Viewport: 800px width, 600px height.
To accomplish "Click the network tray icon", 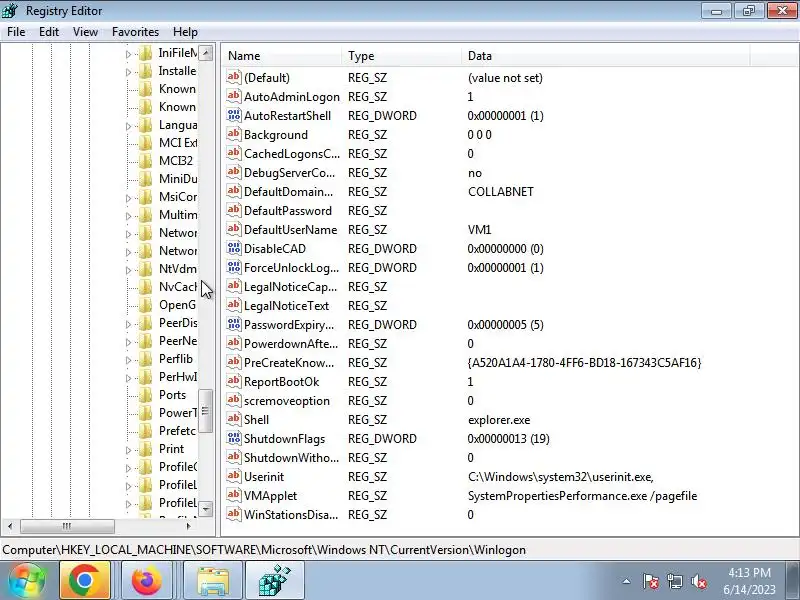I will (x=674, y=581).
